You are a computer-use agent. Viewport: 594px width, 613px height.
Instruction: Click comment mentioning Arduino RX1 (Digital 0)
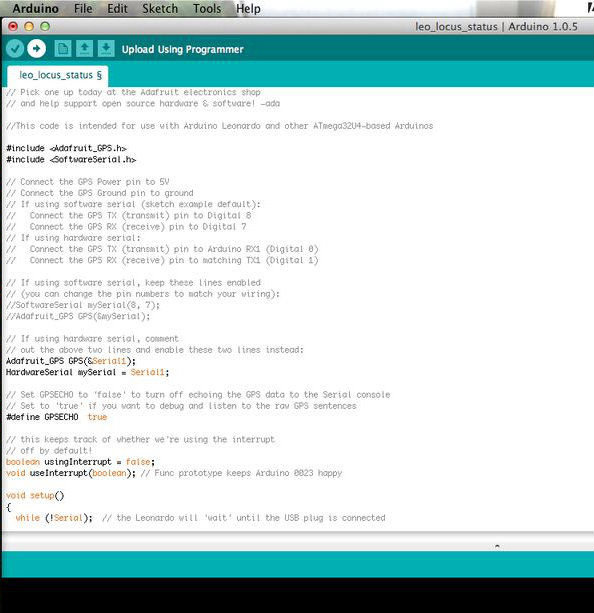coord(162,249)
